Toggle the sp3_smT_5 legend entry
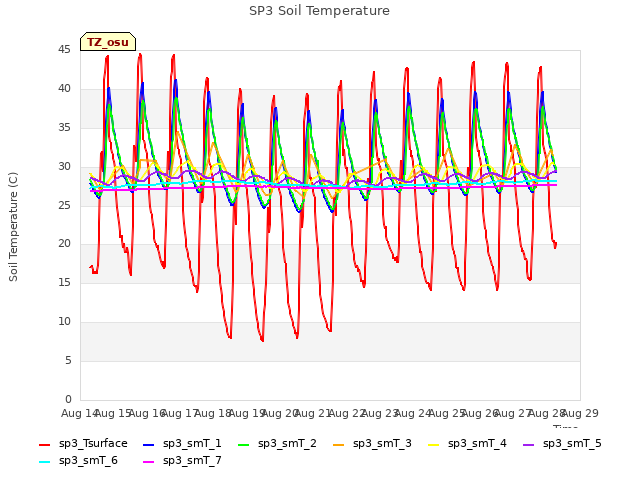 pyautogui.click(x=562, y=444)
